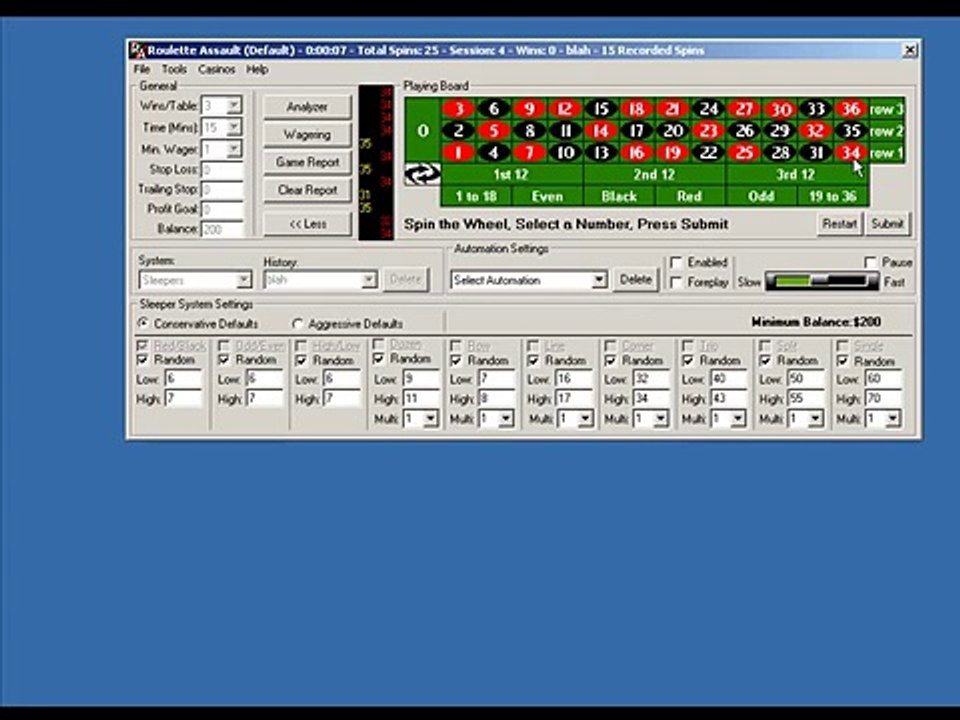Select red number 14 on the board
This screenshot has height=720, width=960.
[601, 131]
